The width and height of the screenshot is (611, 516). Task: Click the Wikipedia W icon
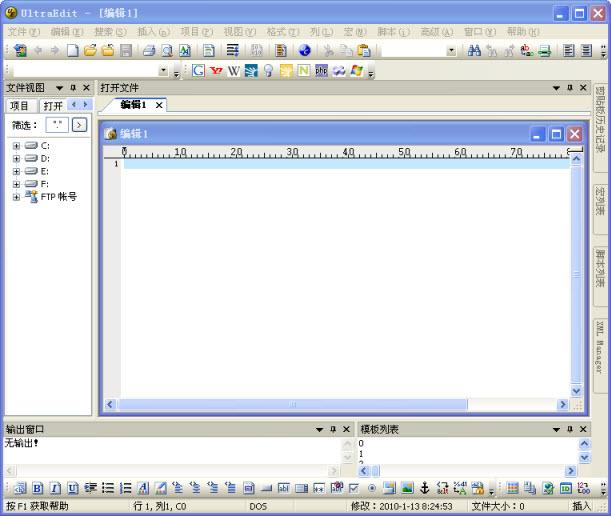click(233, 71)
